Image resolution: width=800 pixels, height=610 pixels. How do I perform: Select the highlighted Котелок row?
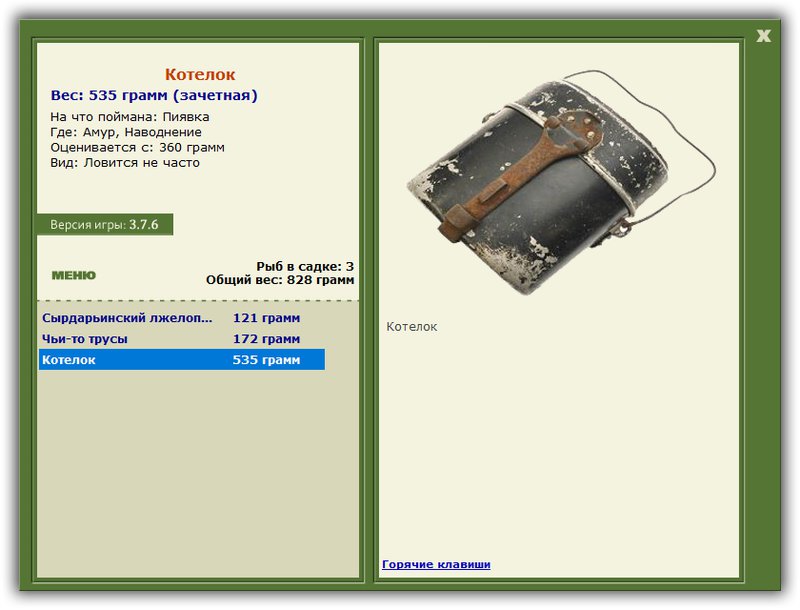point(182,360)
